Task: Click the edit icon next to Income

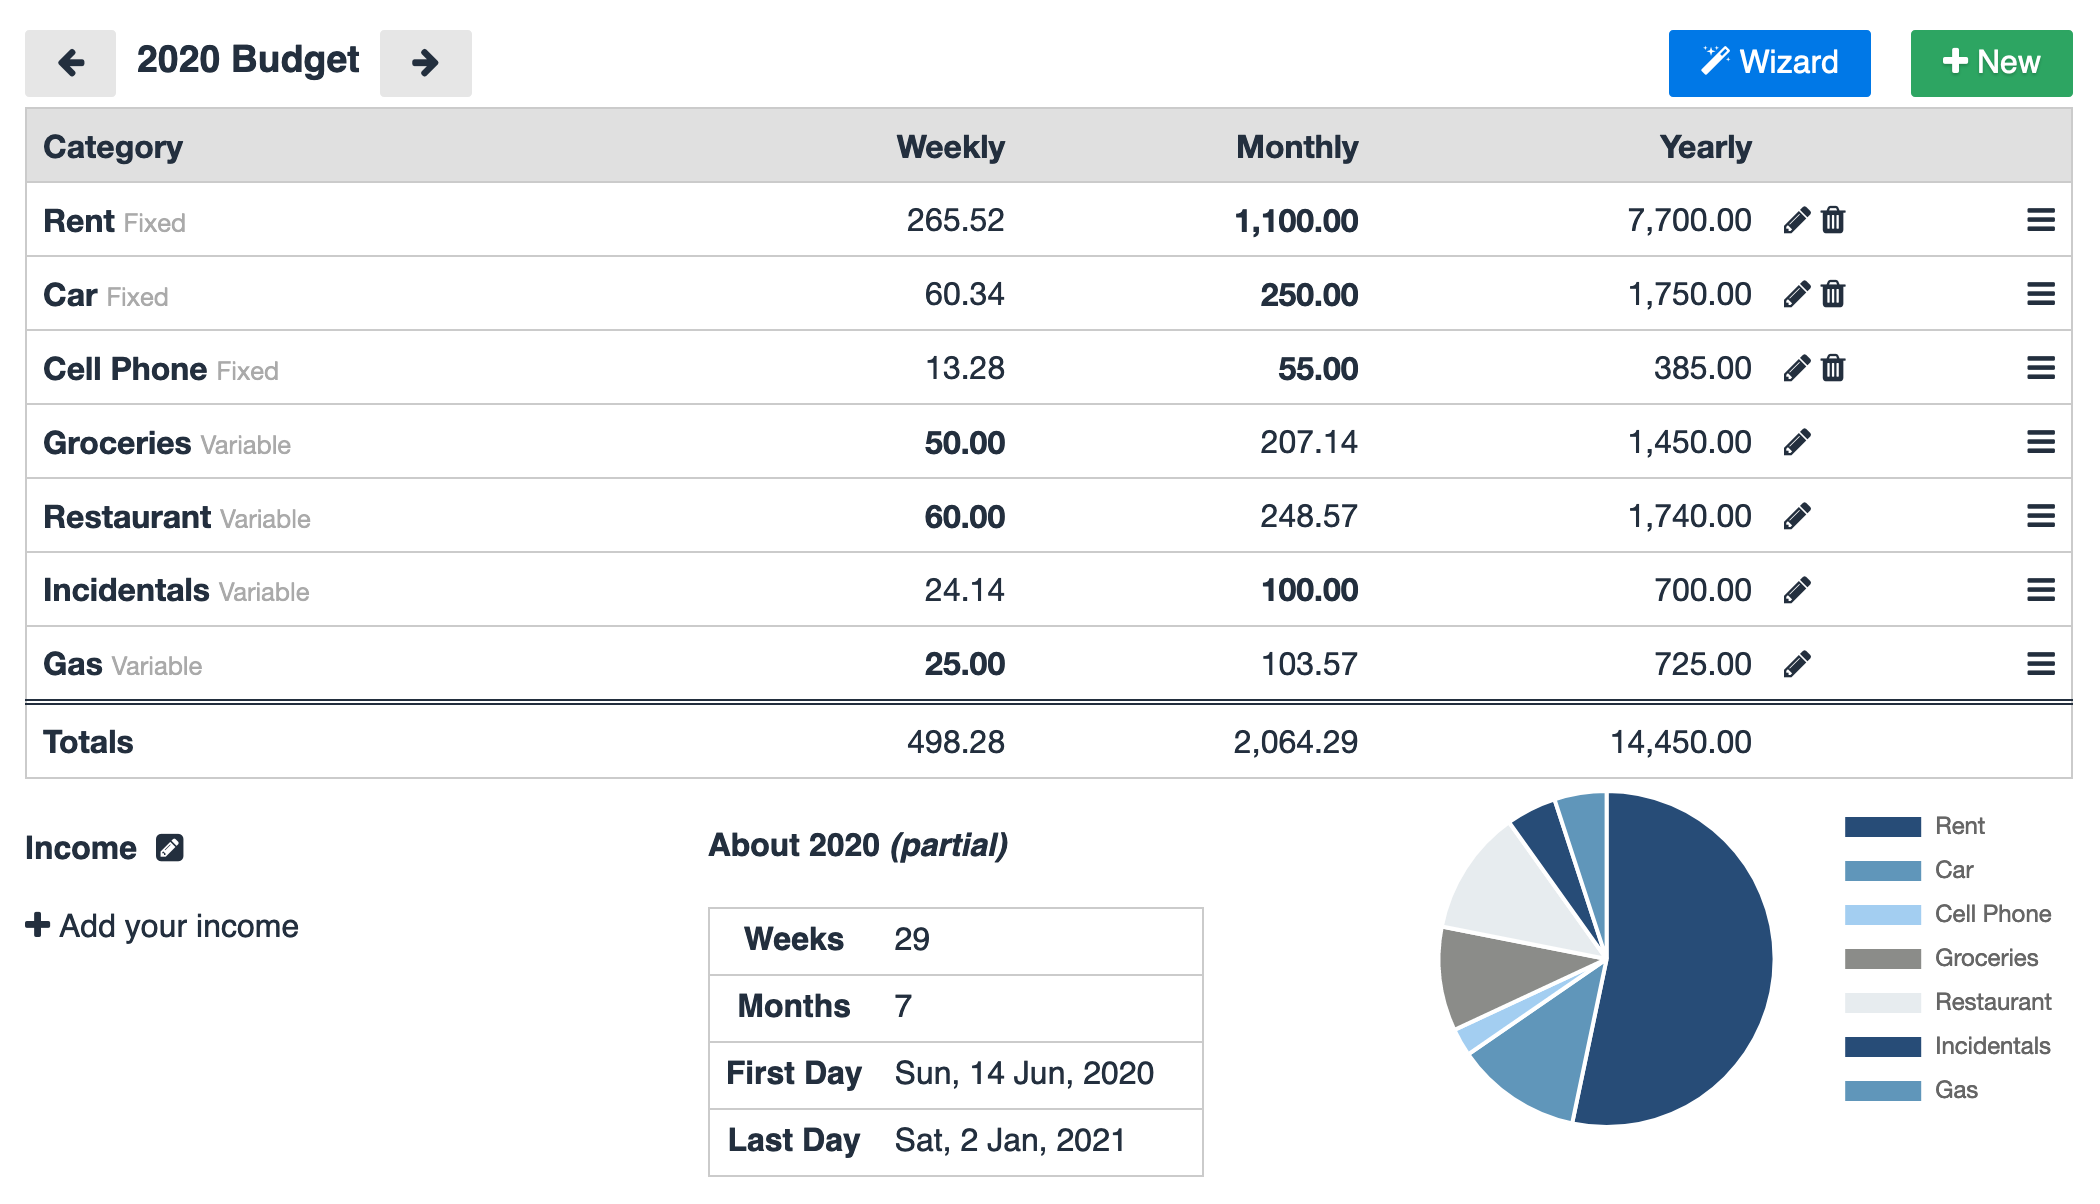Action: 169,848
